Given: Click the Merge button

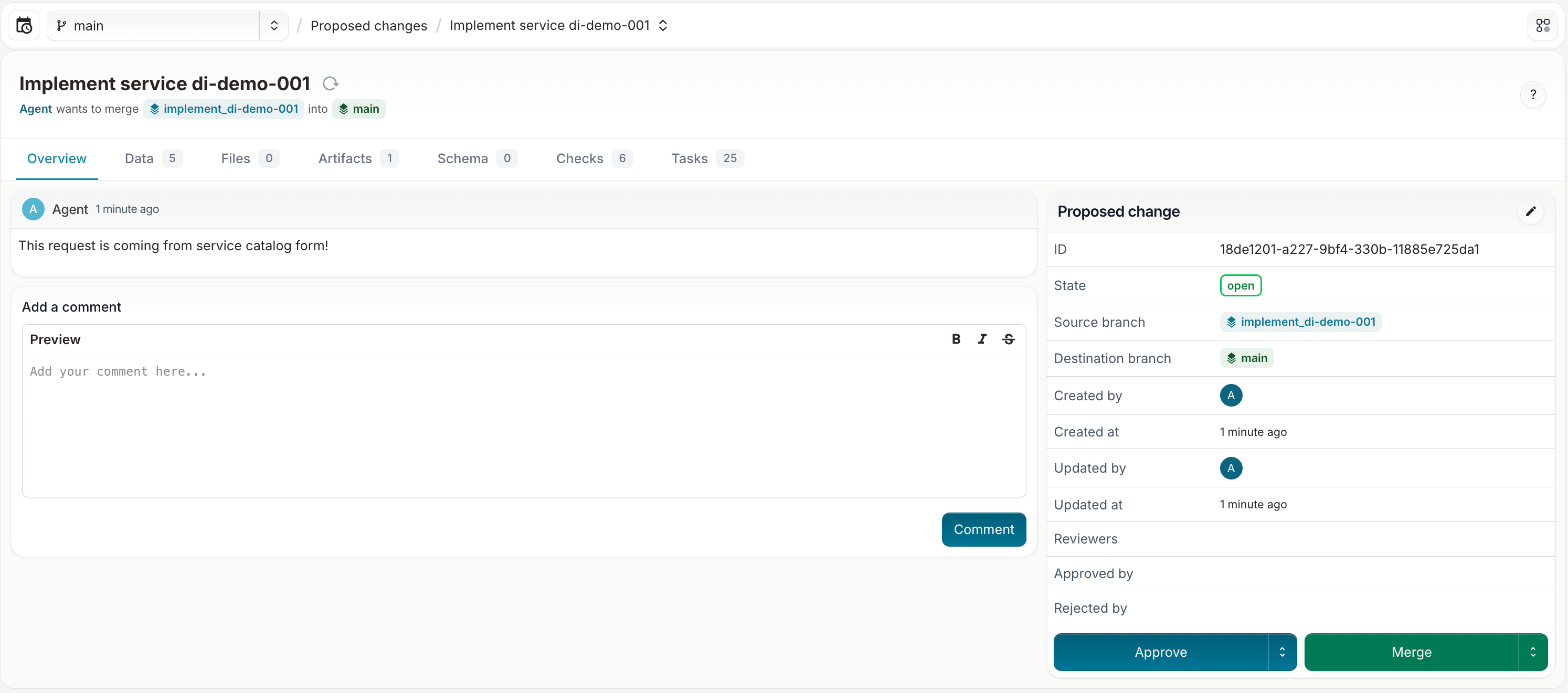Looking at the screenshot, I should pos(1411,652).
